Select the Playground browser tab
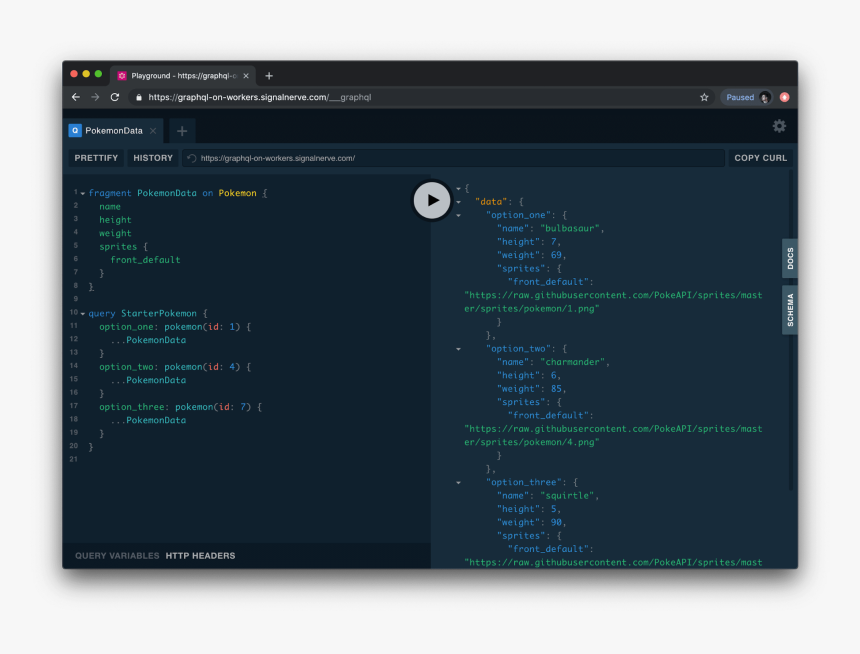 [x=183, y=76]
